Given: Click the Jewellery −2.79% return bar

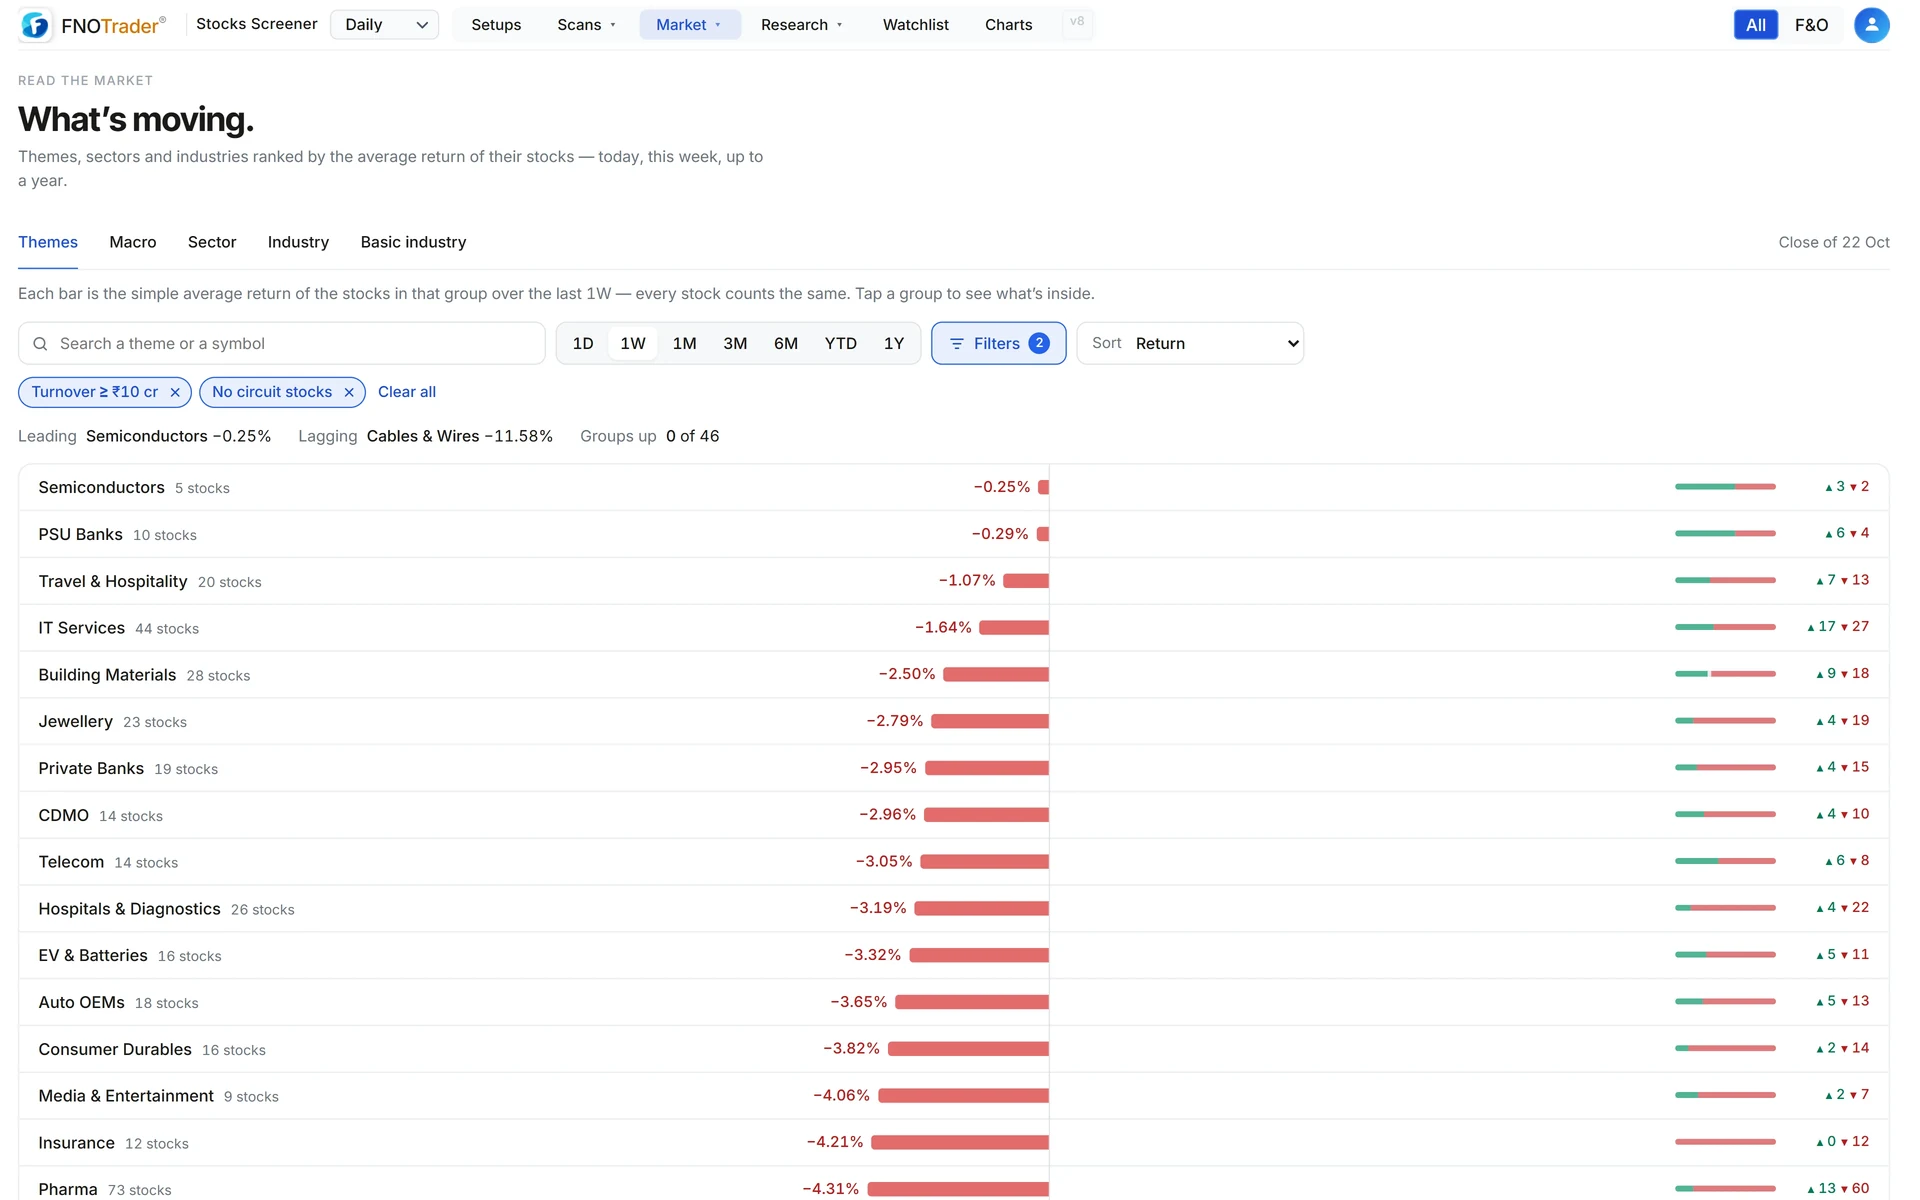Looking at the screenshot, I should (990, 721).
